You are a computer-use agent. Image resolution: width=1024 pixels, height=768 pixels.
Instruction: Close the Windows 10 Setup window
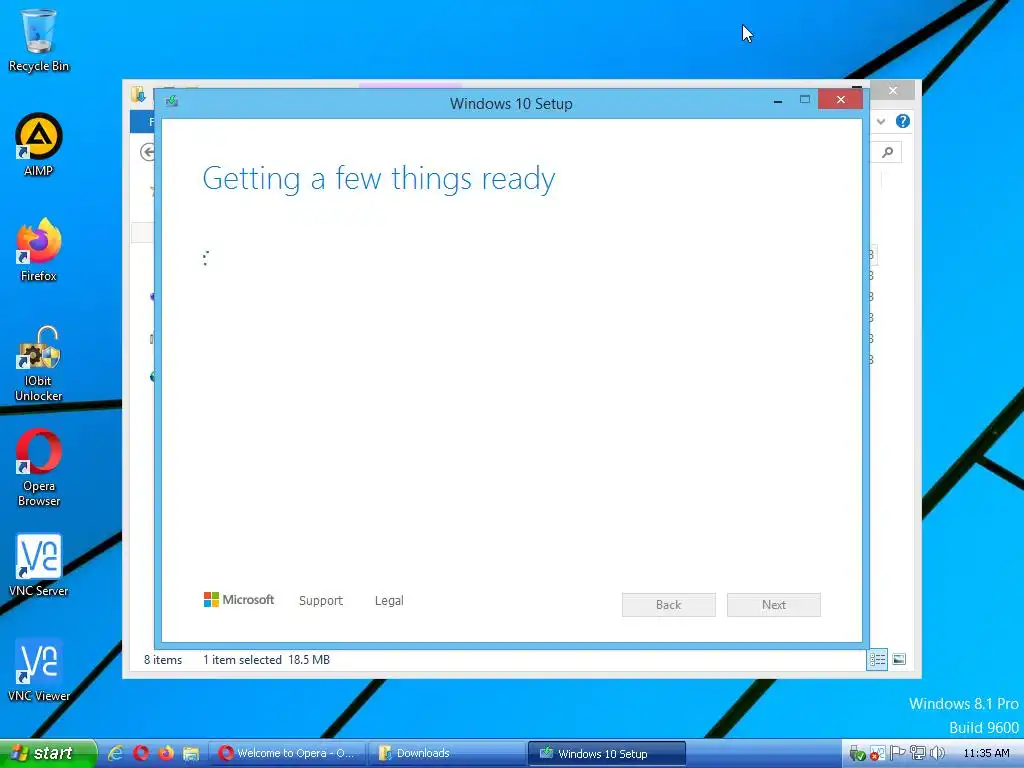coord(840,99)
